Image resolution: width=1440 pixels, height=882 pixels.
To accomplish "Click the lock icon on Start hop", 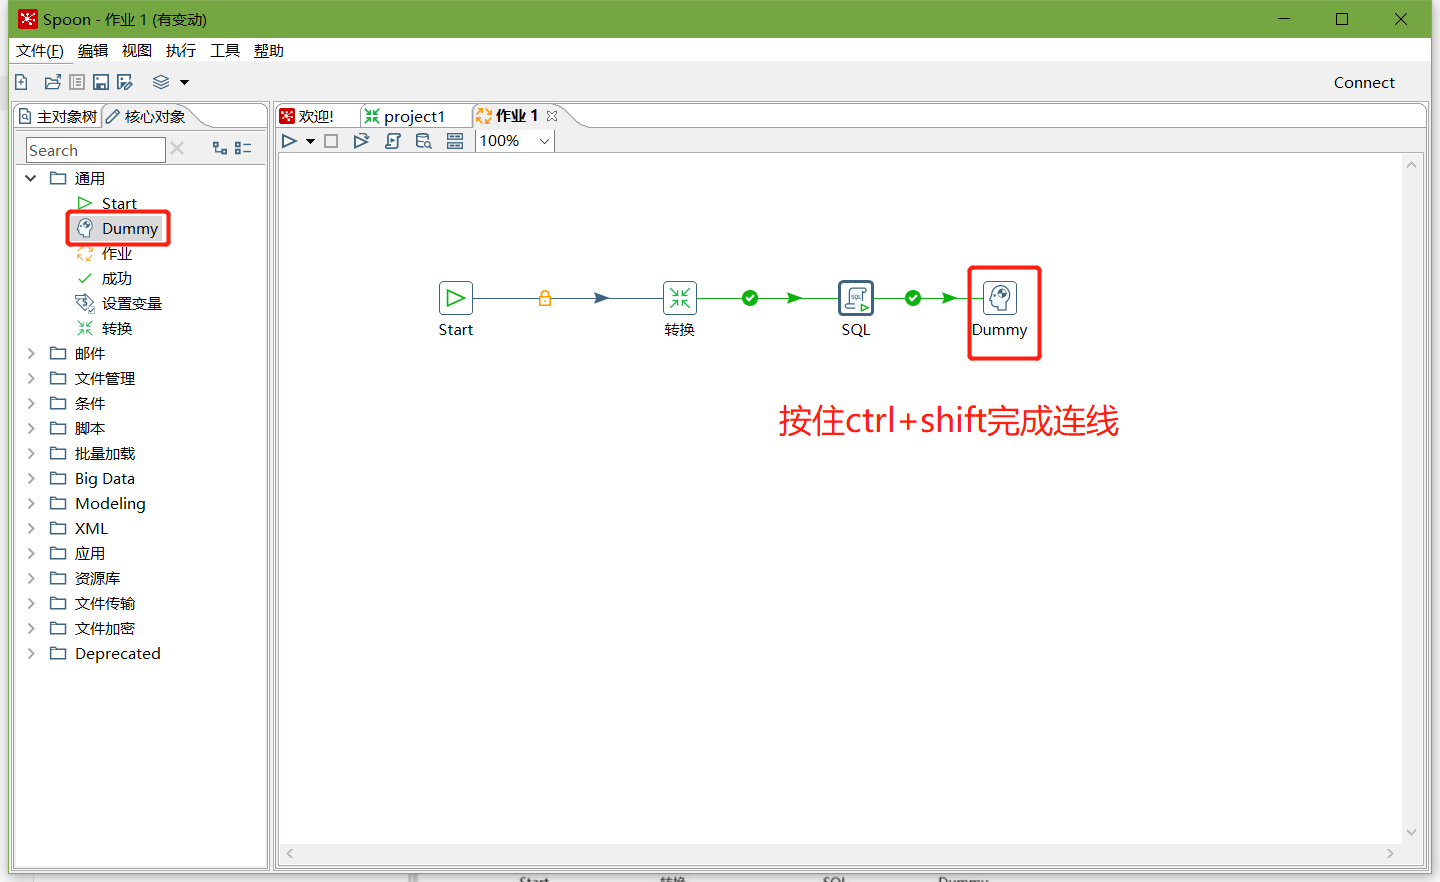I will pos(545,298).
